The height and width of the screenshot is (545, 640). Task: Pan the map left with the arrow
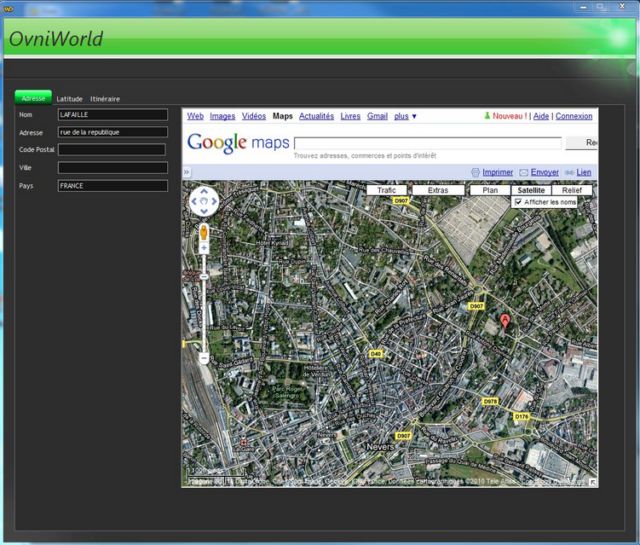point(194,201)
